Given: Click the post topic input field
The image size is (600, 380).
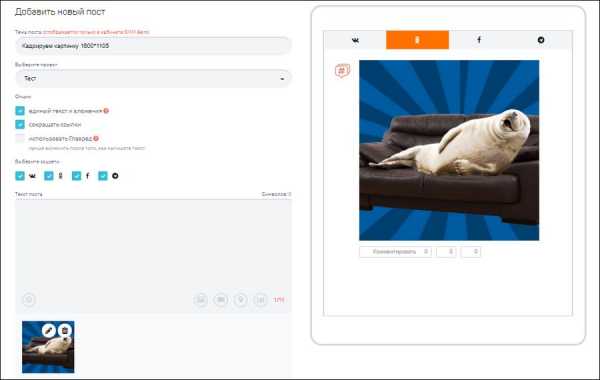Looking at the screenshot, I should click(x=153, y=46).
